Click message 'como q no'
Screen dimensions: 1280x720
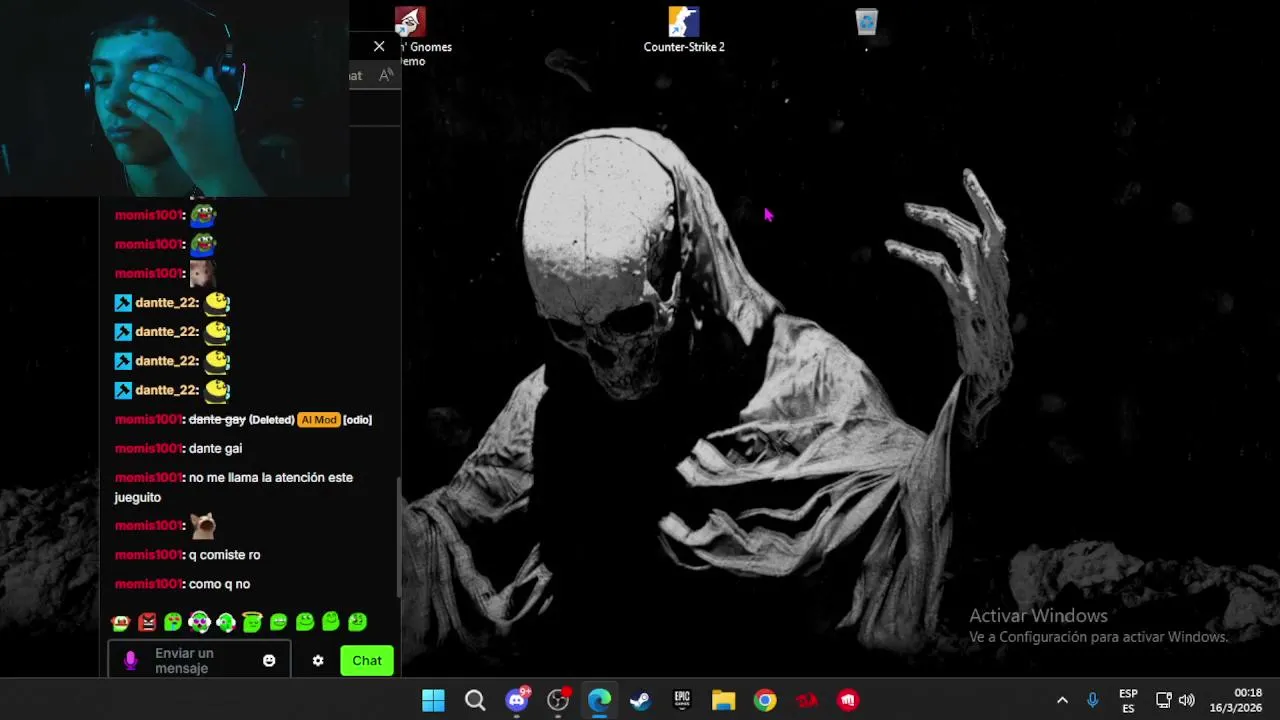pos(219,584)
